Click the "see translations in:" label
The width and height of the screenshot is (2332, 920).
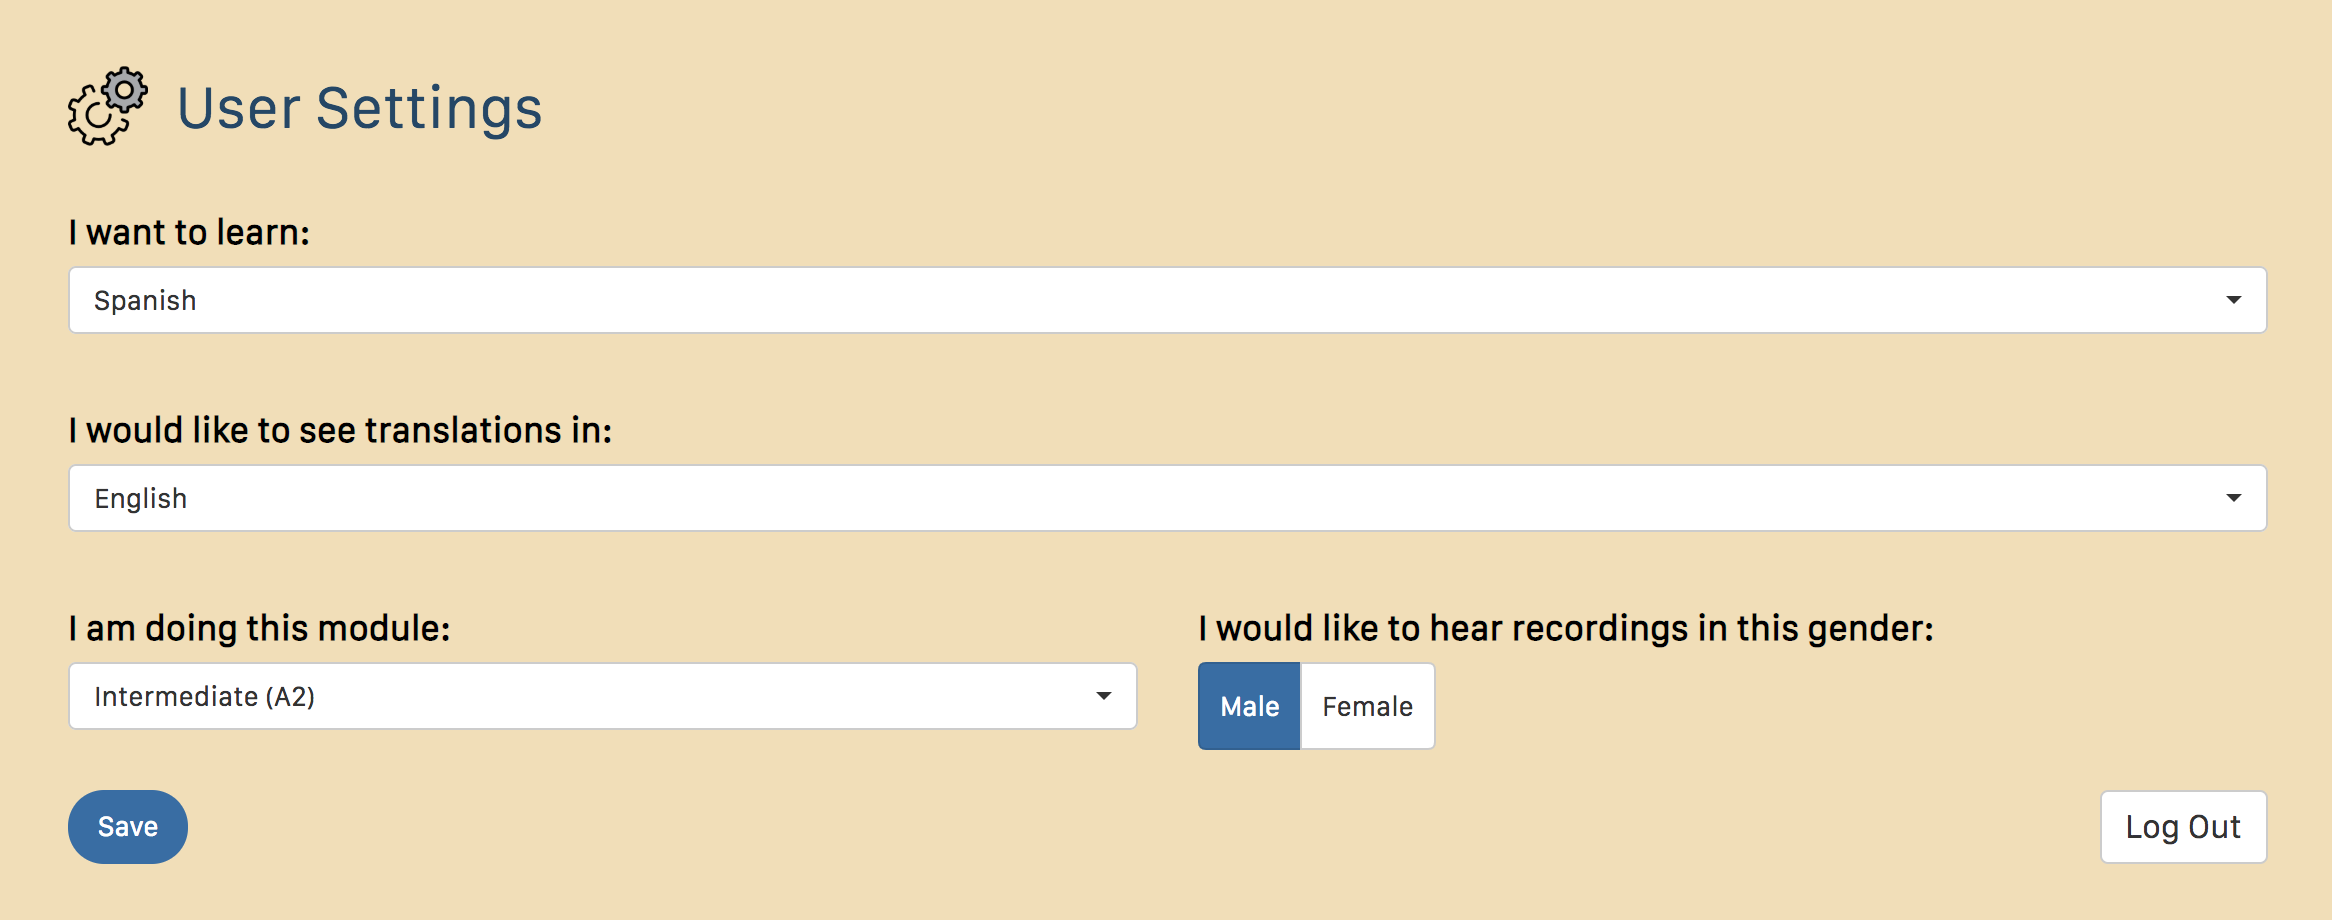coord(340,430)
